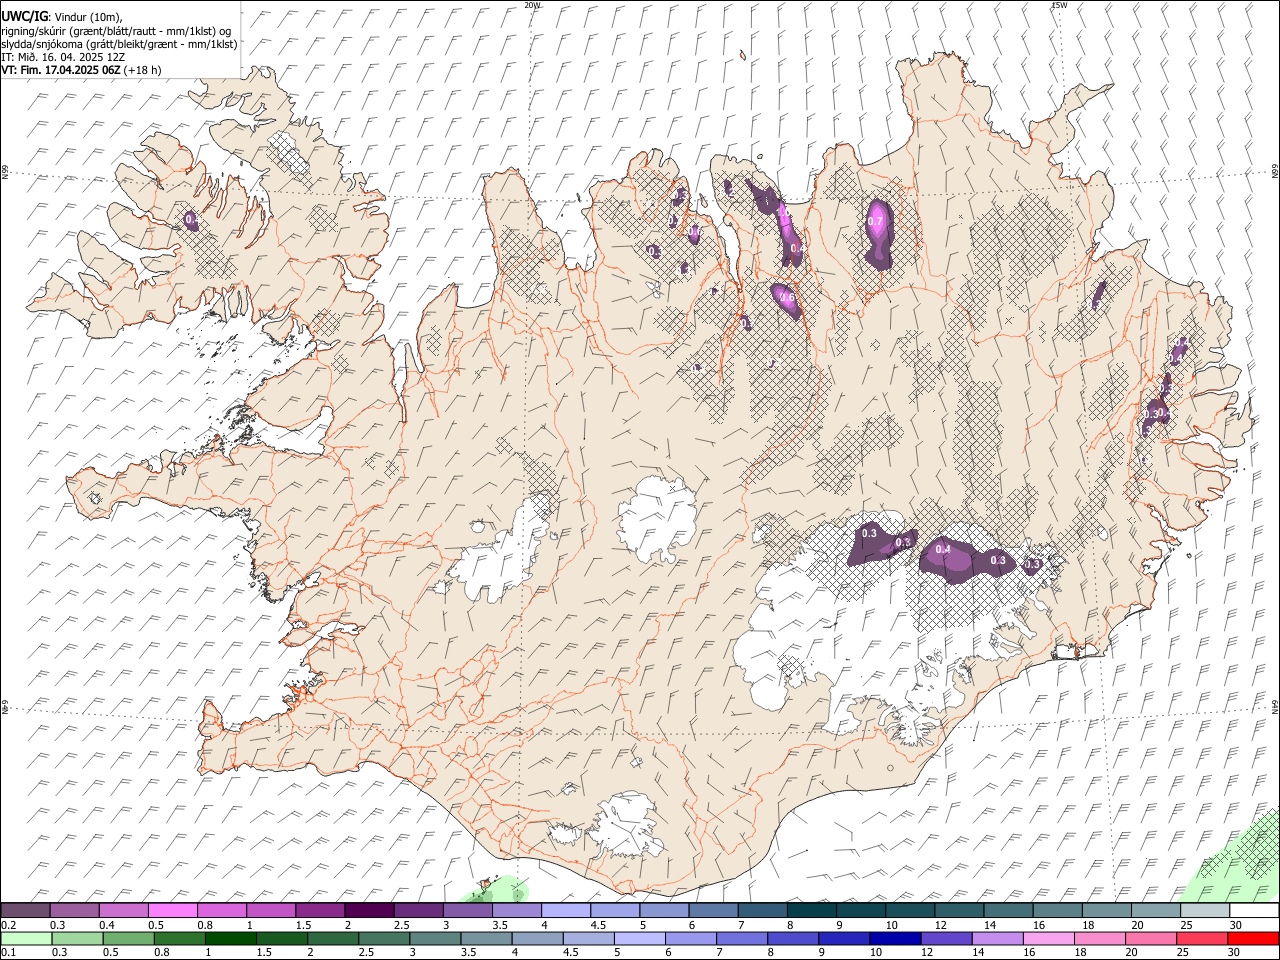Screen dimensions: 1280x960
Task: Click the 0.7 value on the magenta snow blob
Action: [876, 221]
